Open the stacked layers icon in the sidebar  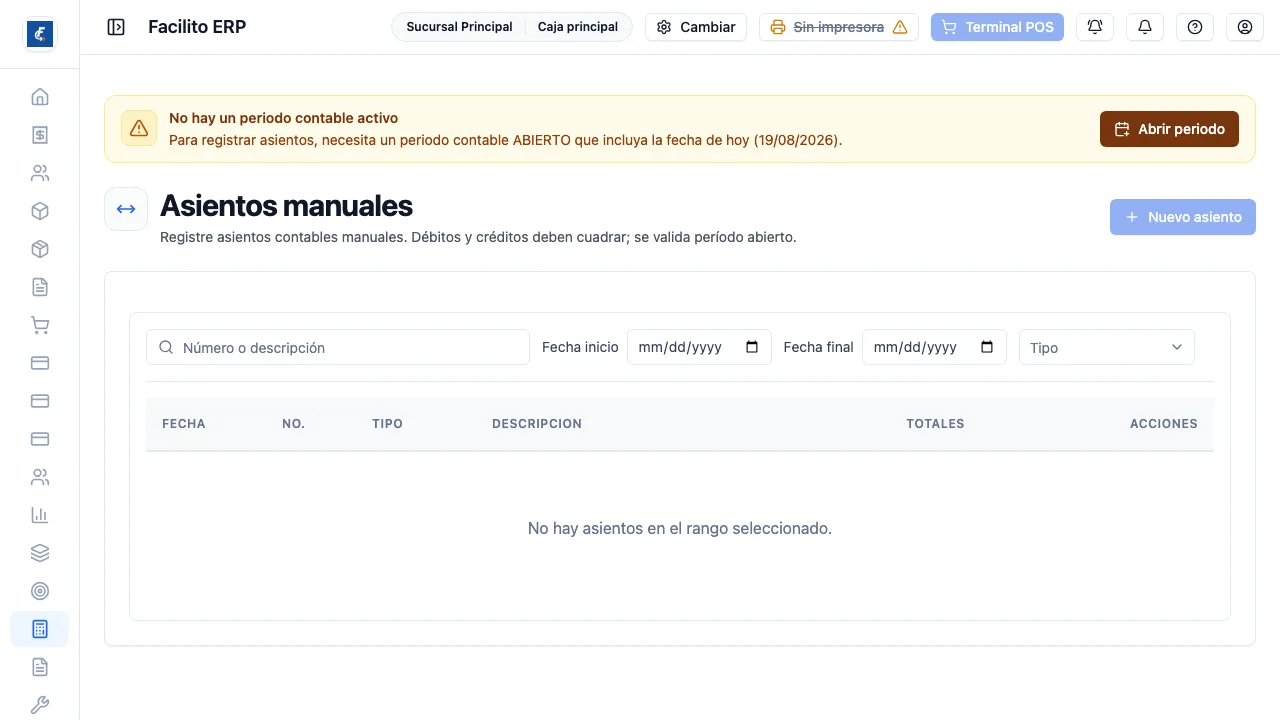pos(40,553)
